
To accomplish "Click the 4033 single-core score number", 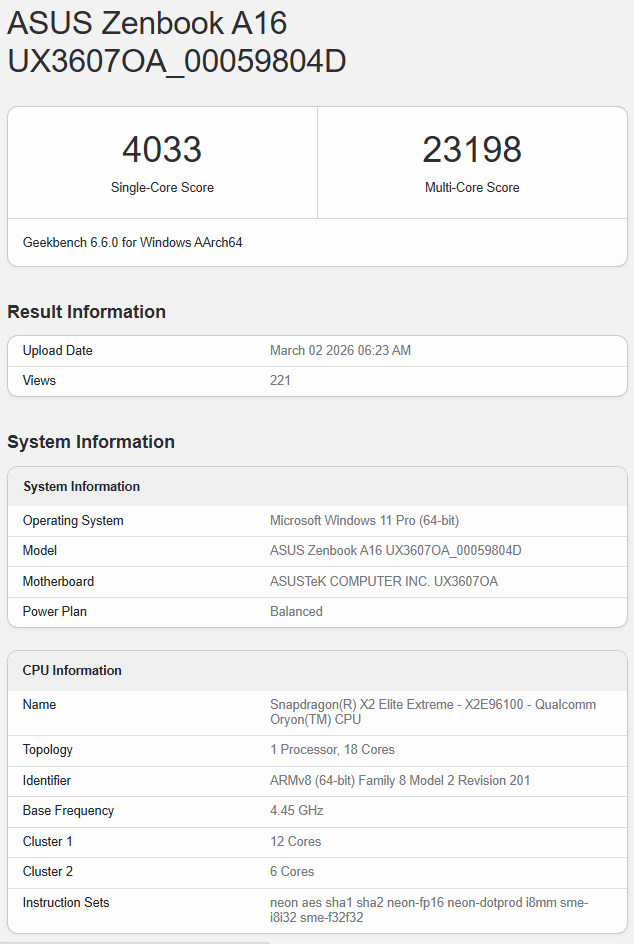I will coord(162,150).
